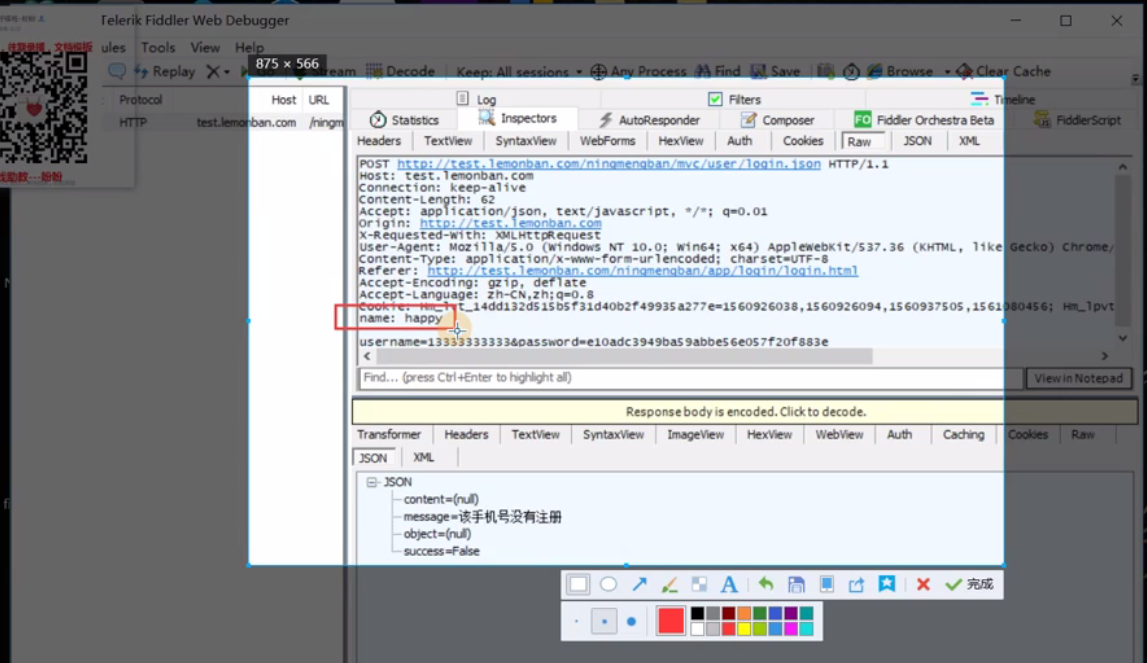Open the AutoResponder tab

[650, 120]
